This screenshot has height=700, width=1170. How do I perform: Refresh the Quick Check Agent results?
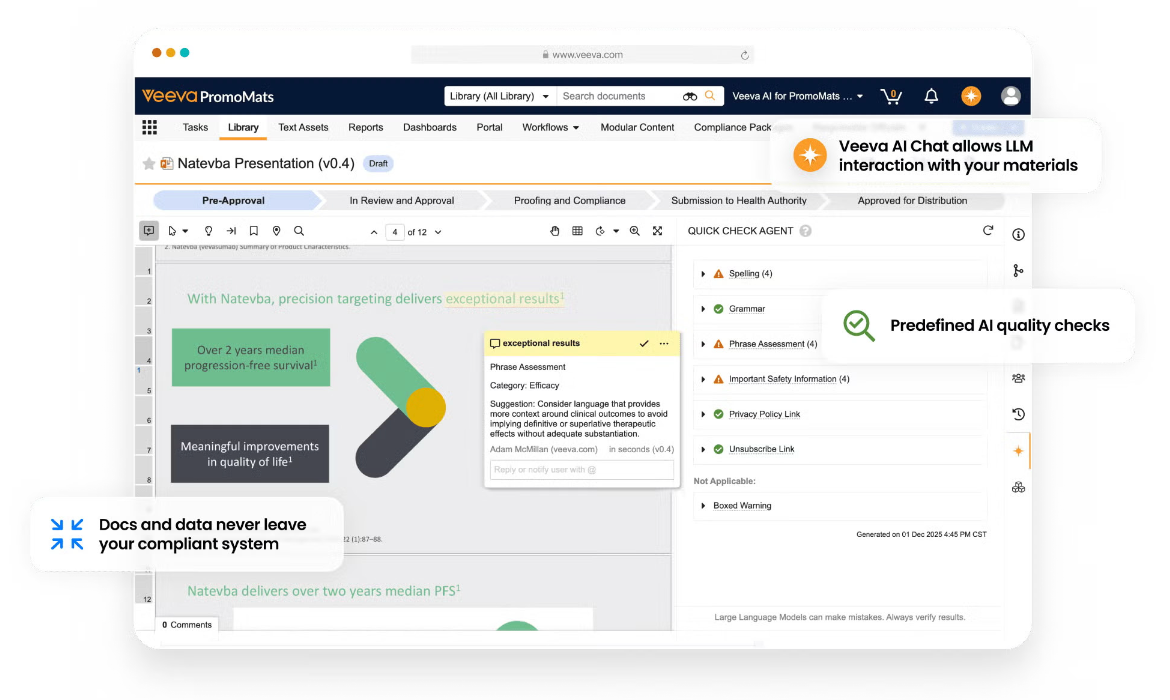pyautogui.click(x=988, y=231)
